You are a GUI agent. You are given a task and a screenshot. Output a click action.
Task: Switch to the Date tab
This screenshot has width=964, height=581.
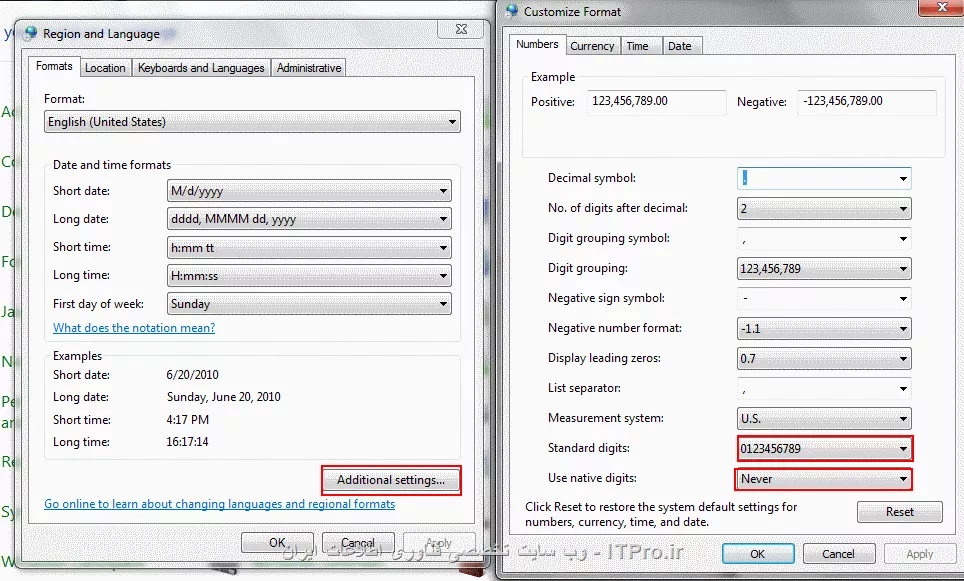tap(680, 46)
